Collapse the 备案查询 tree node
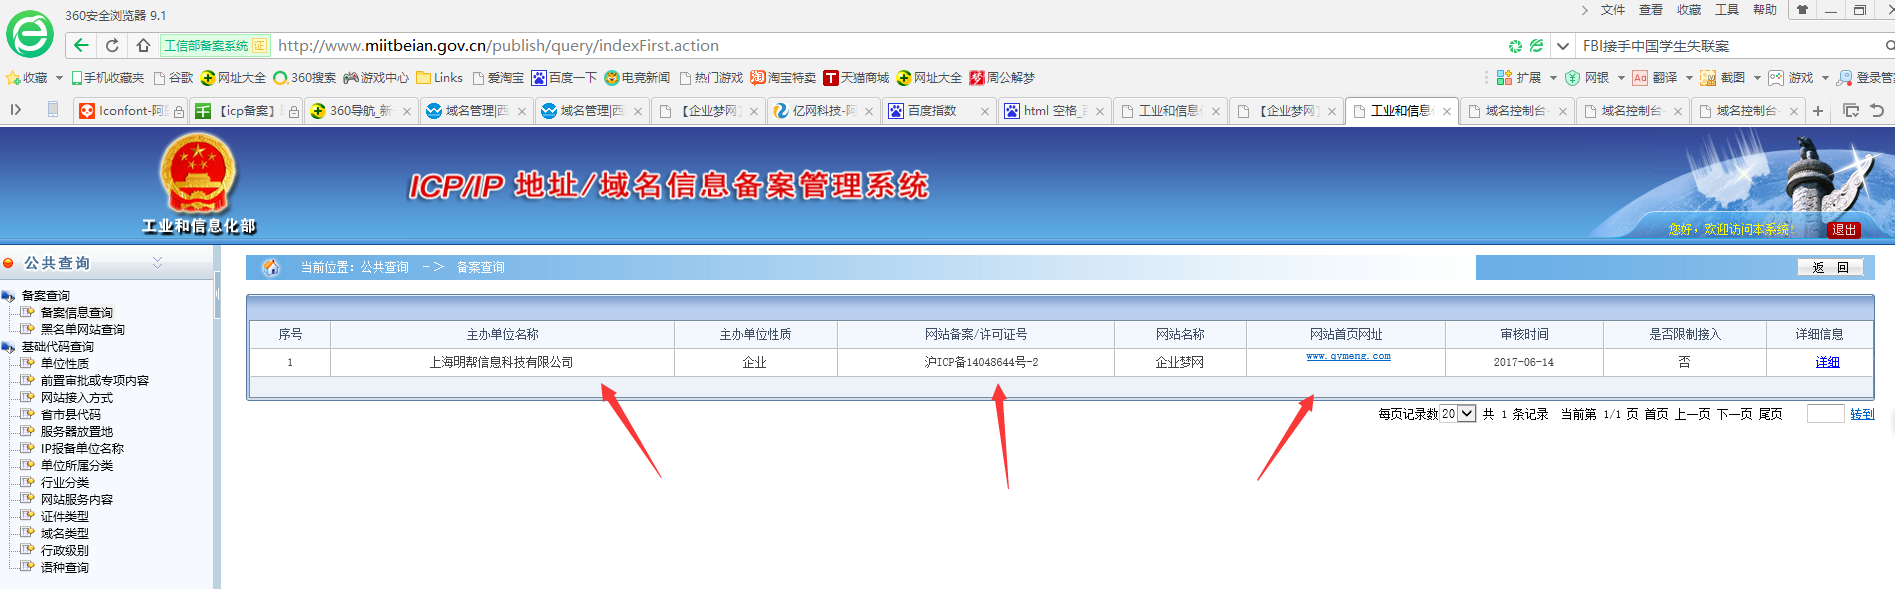Screen dimensions: 1895x589 (8, 296)
